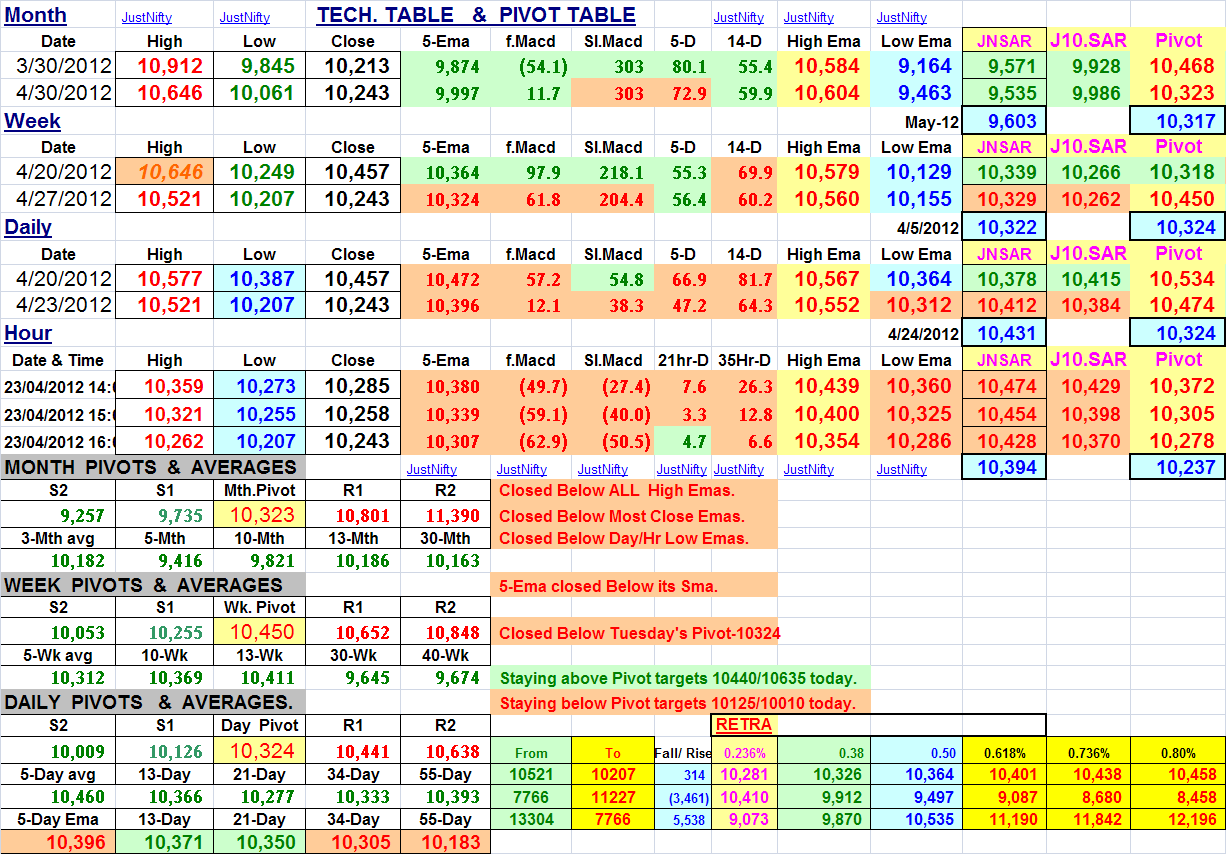Select Week J10.SAR value 10,266
This screenshot has width=1226, height=854.
(x=1089, y=172)
